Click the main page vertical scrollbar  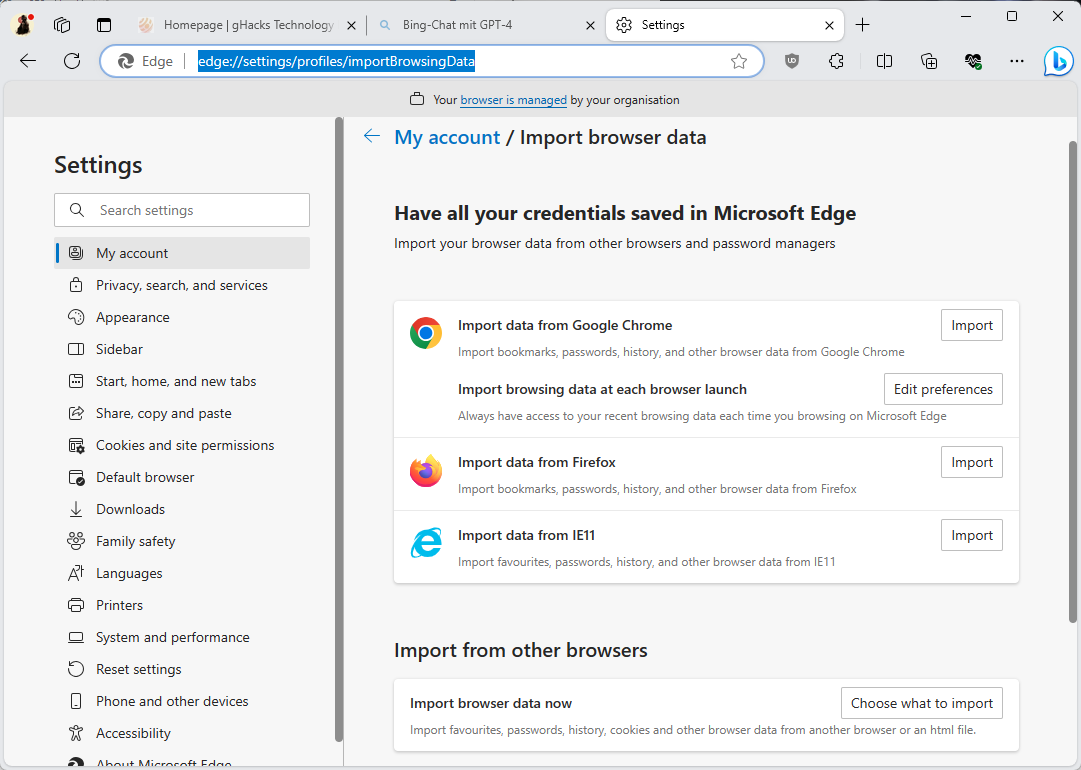tap(1073, 381)
